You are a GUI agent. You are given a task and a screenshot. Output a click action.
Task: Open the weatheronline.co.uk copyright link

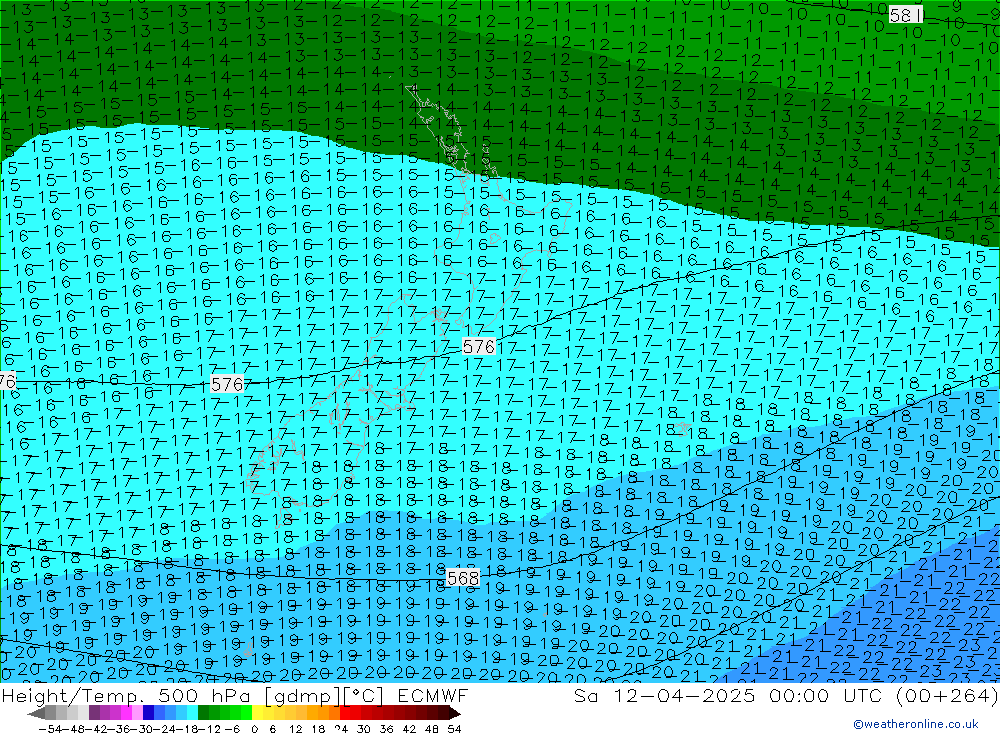point(916,723)
